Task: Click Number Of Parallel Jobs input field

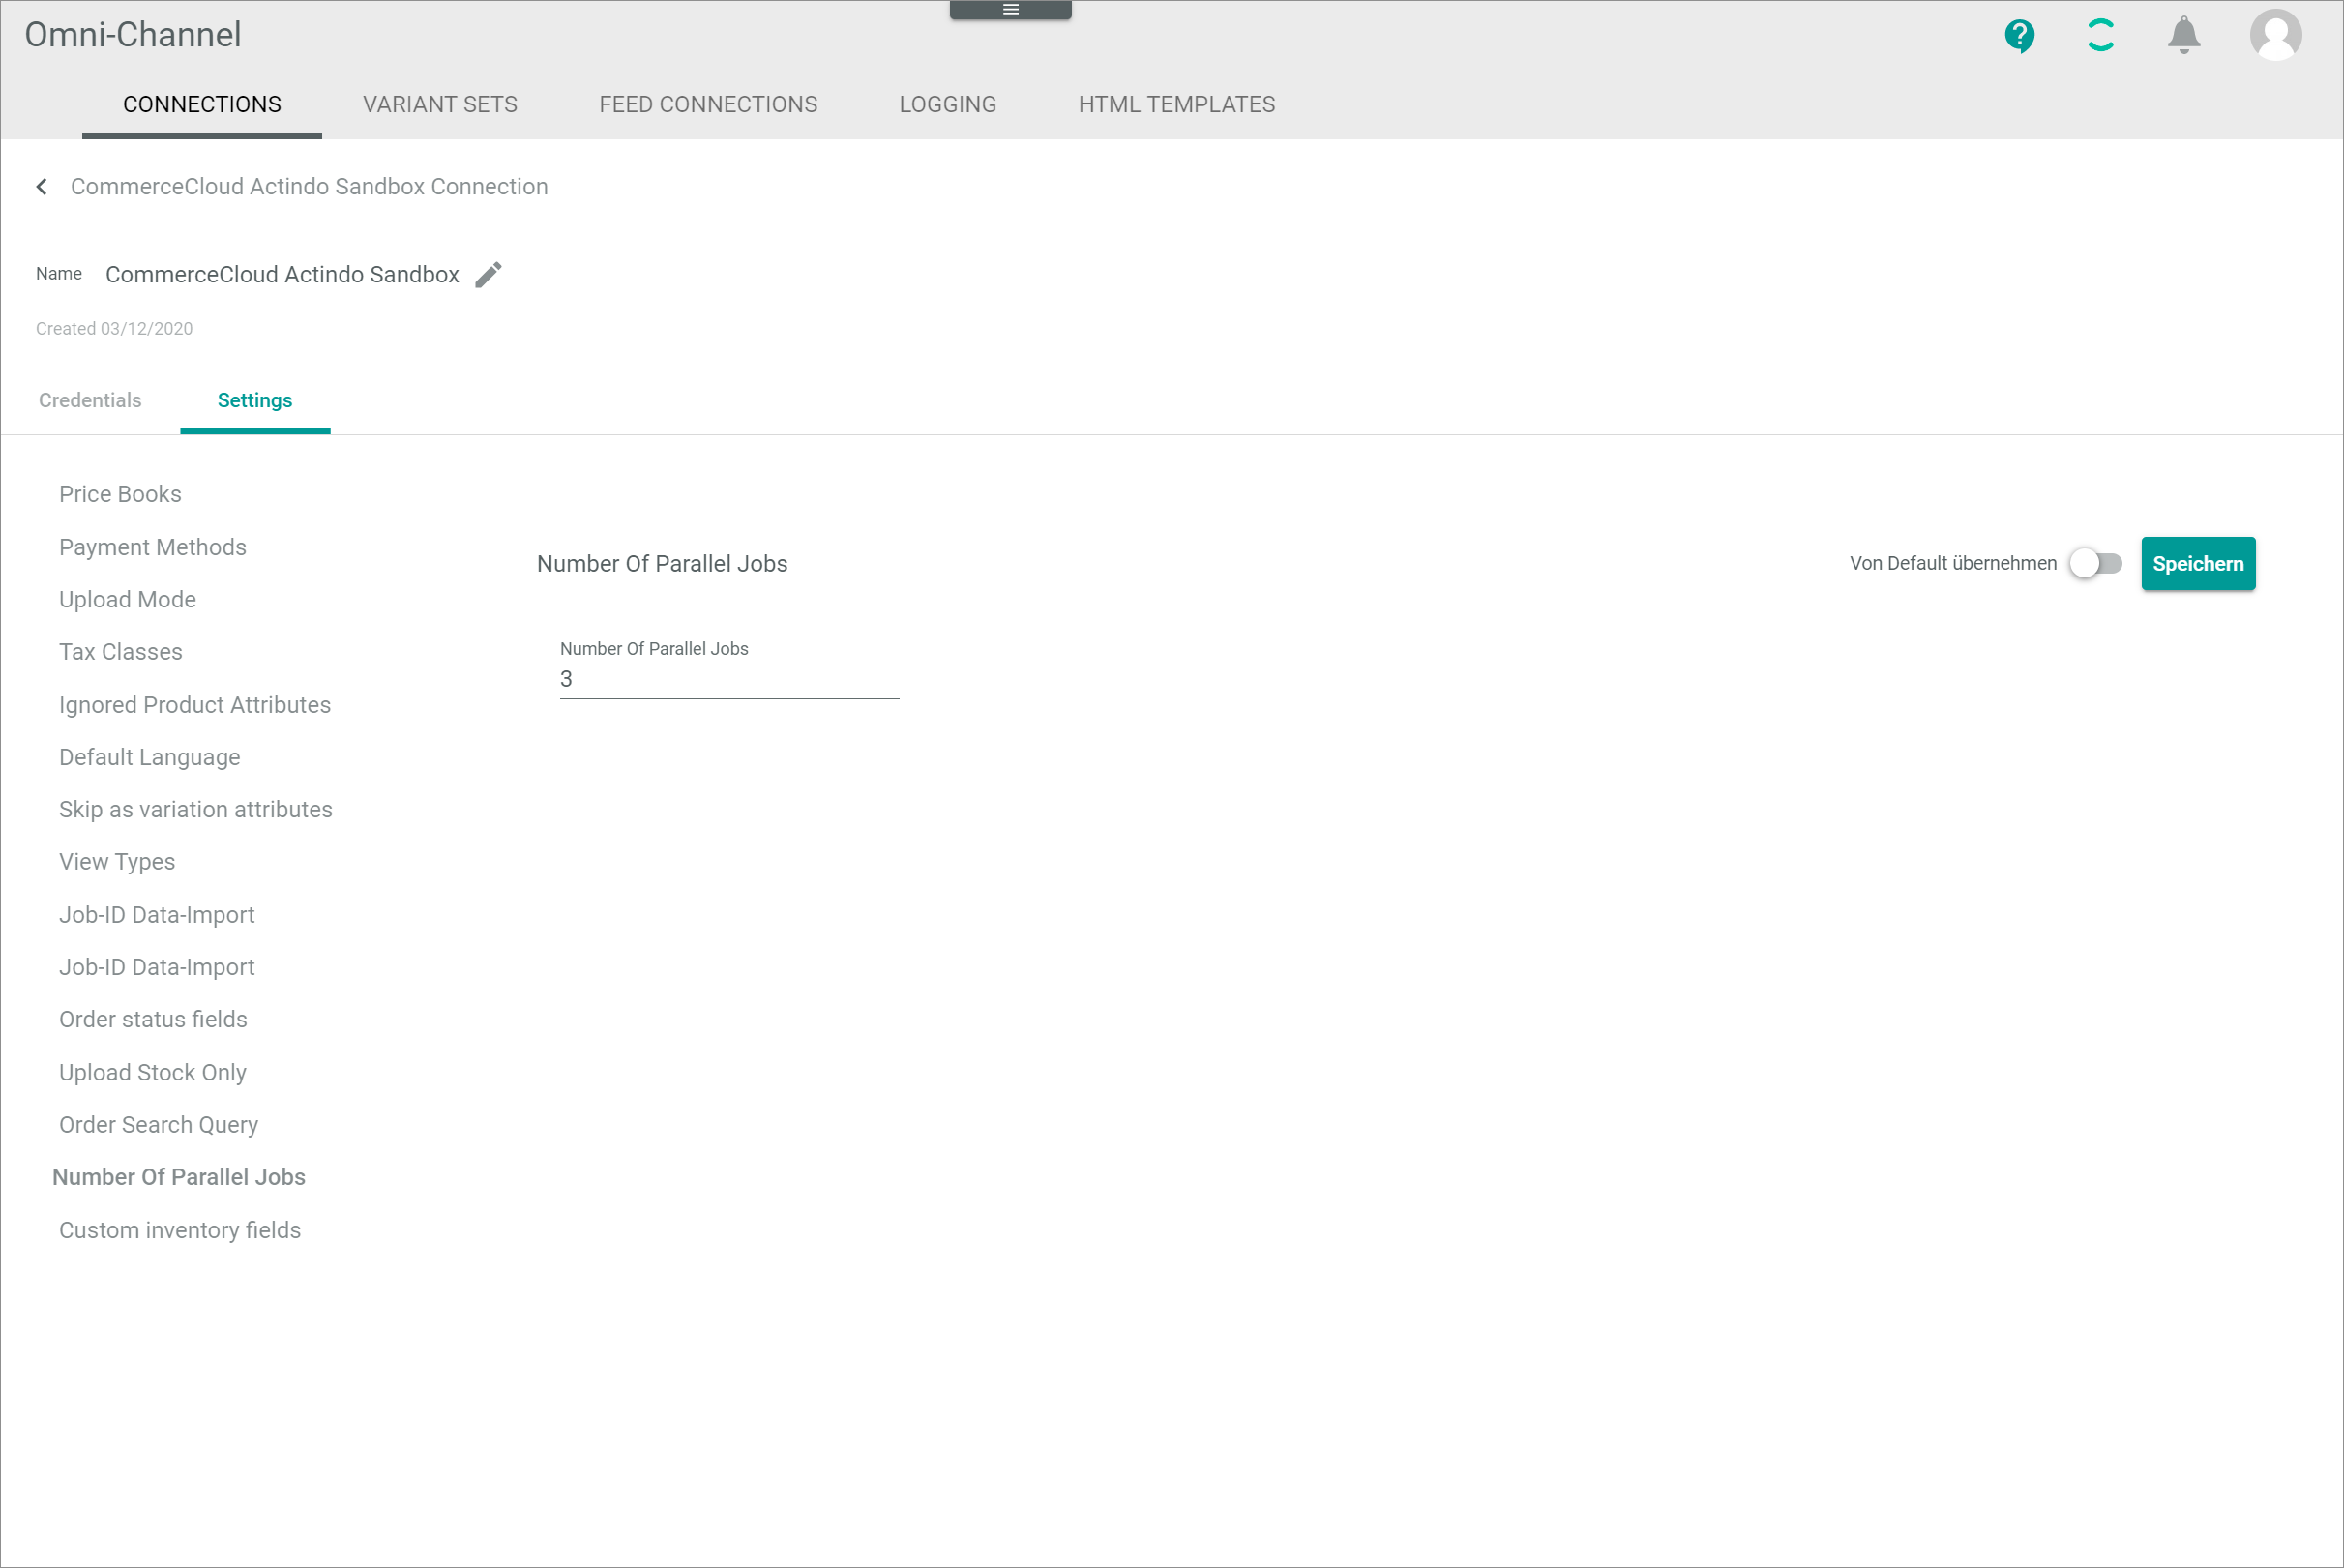Action: pyautogui.click(x=729, y=679)
